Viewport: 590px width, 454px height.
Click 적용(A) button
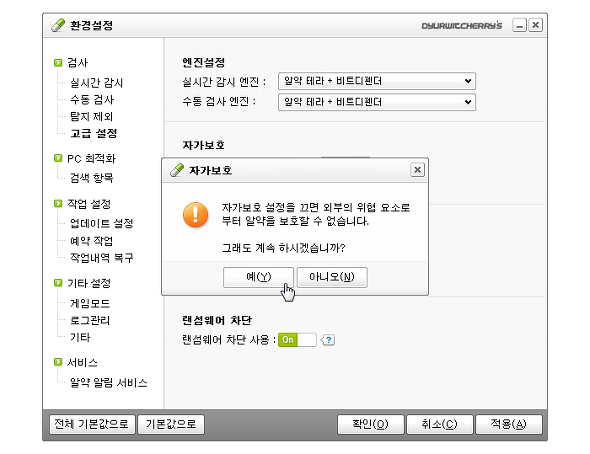click(509, 424)
